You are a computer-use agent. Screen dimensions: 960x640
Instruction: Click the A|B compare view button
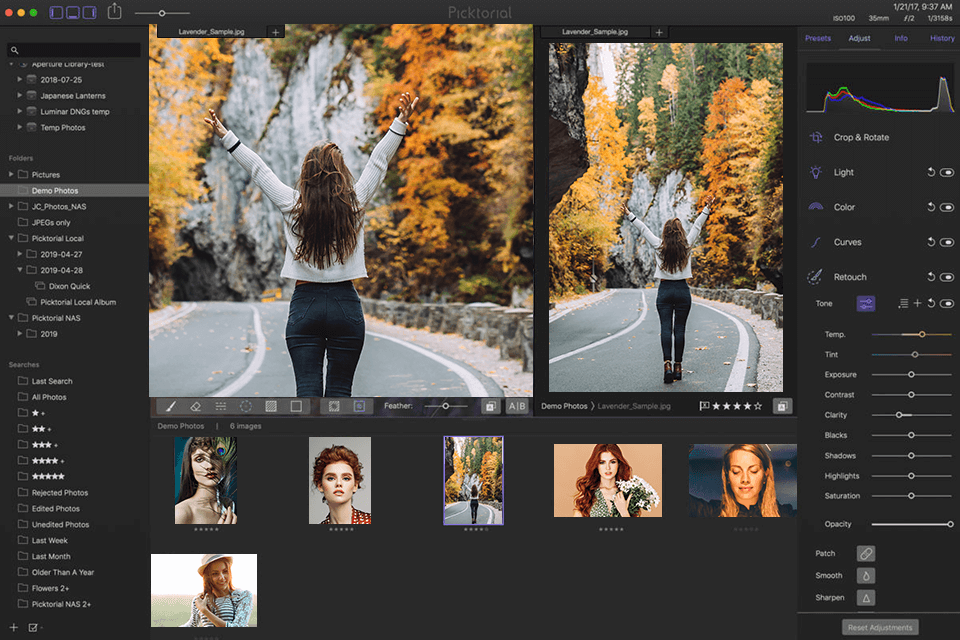tap(517, 407)
